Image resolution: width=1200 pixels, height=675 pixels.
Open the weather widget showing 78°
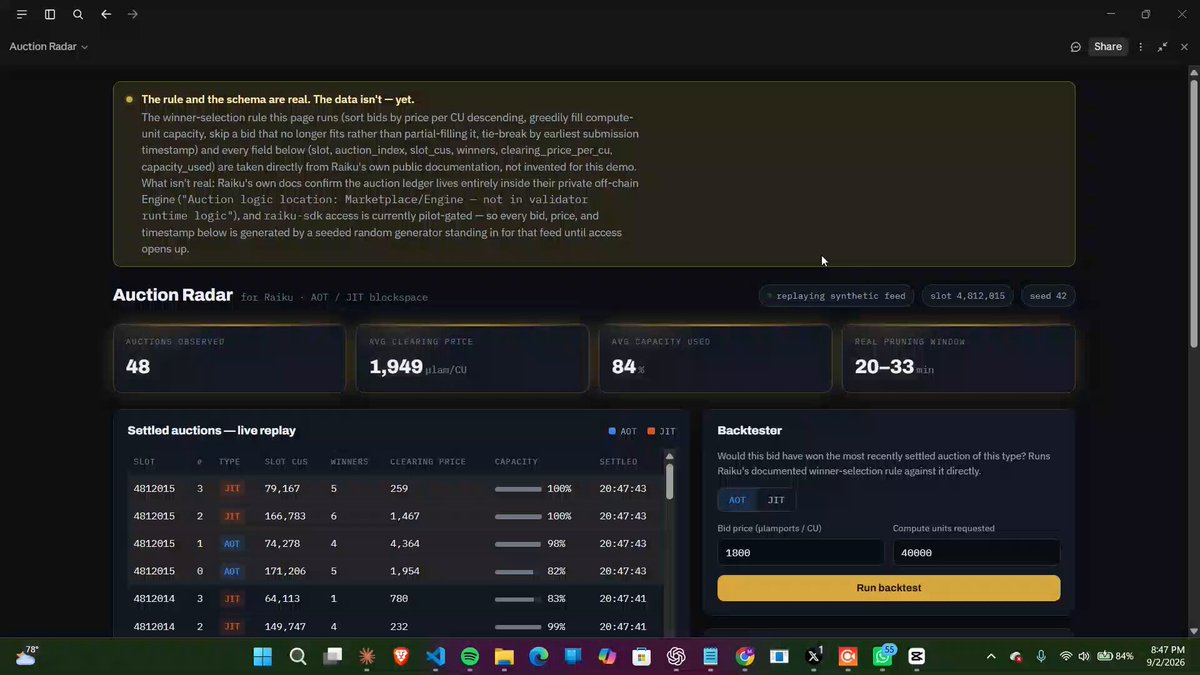click(26, 656)
